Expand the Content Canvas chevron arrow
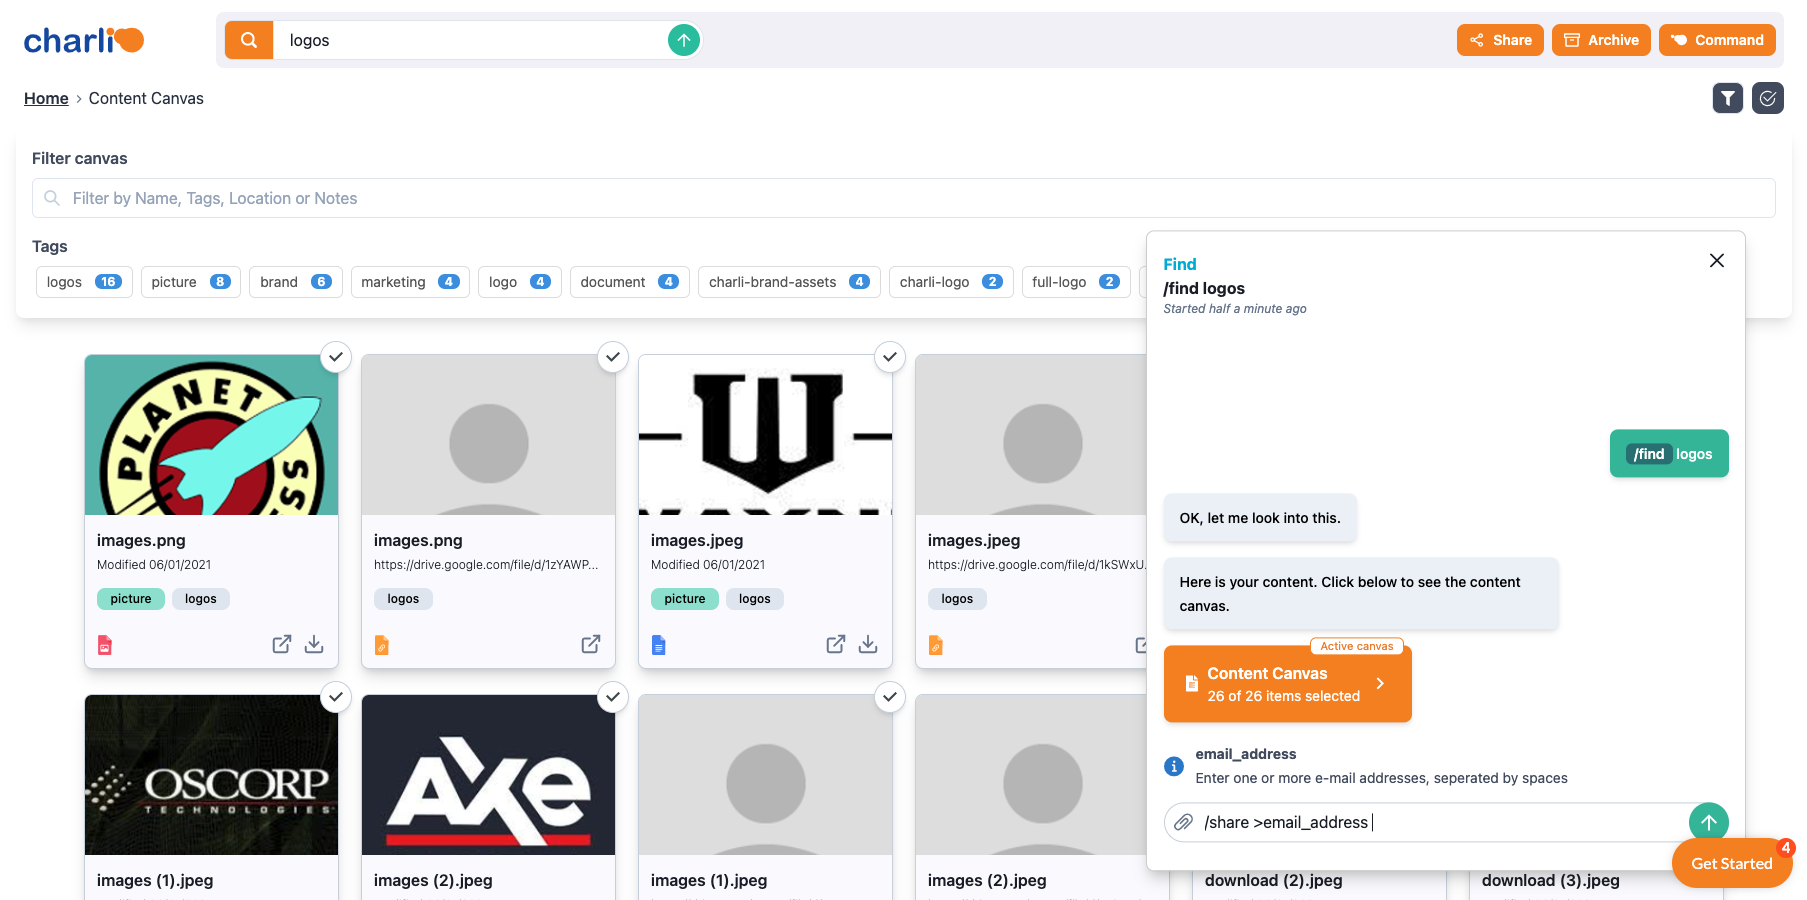The height and width of the screenshot is (900, 1807). (x=1380, y=684)
